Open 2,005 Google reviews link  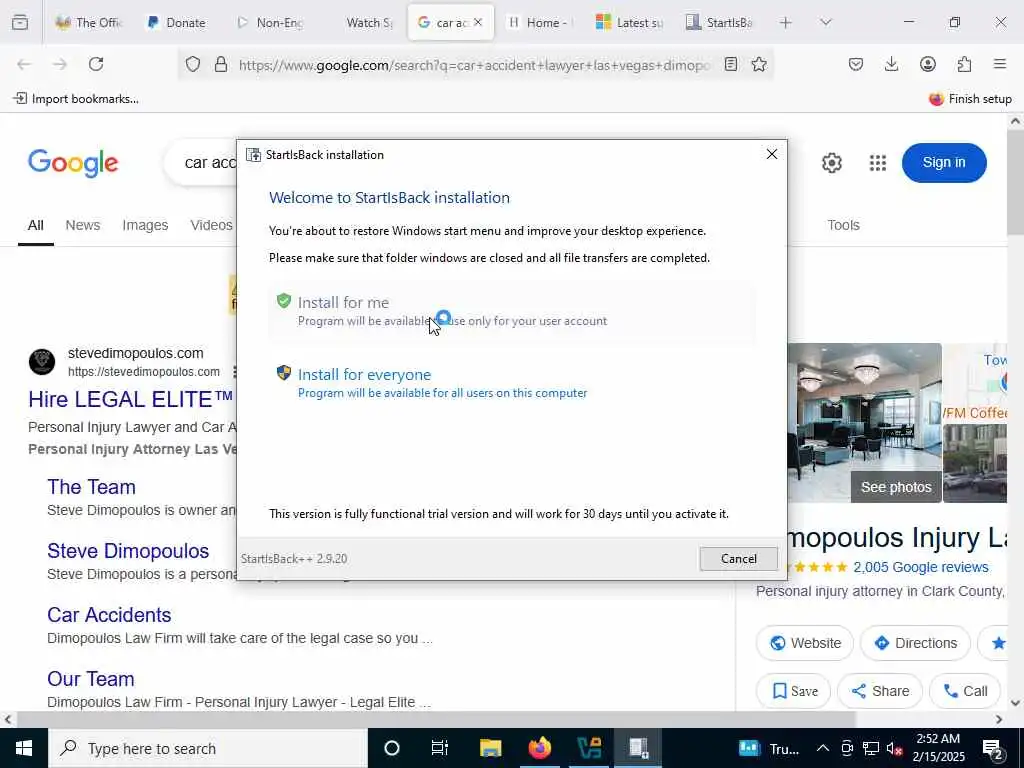921,568
